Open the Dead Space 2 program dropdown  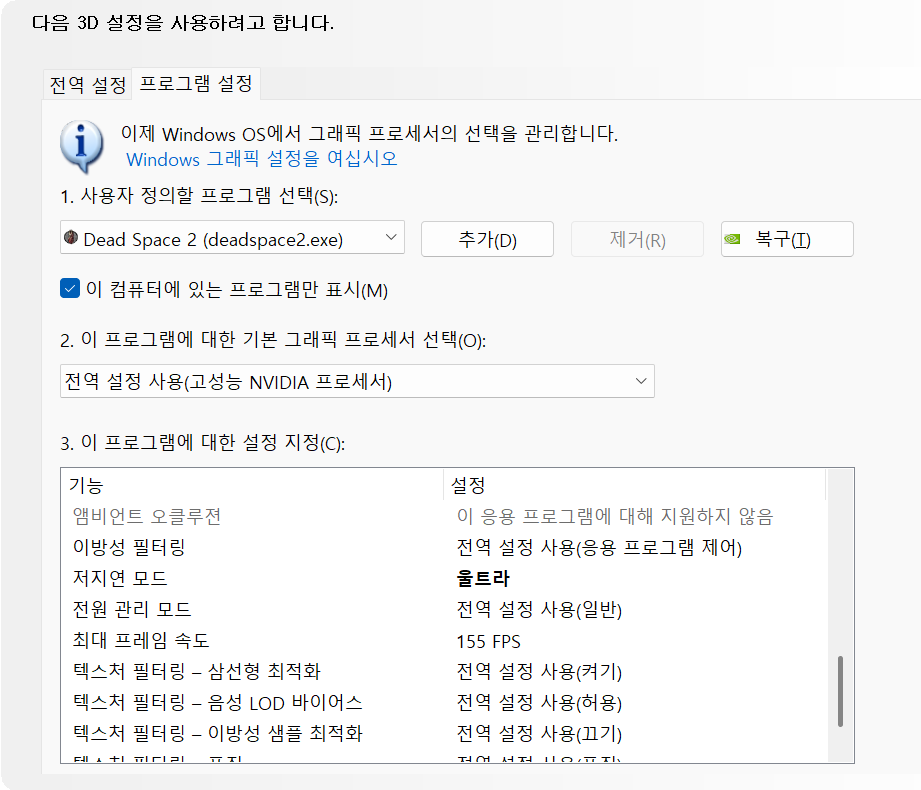(x=232, y=237)
